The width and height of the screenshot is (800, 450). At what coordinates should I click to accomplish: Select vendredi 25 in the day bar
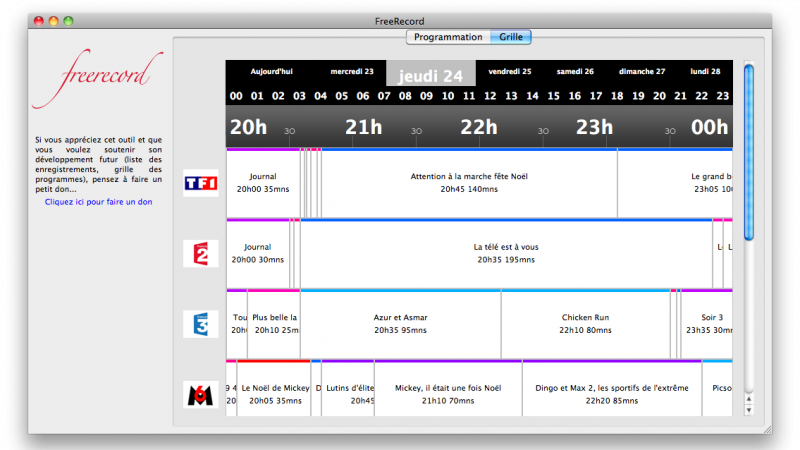tap(510, 71)
